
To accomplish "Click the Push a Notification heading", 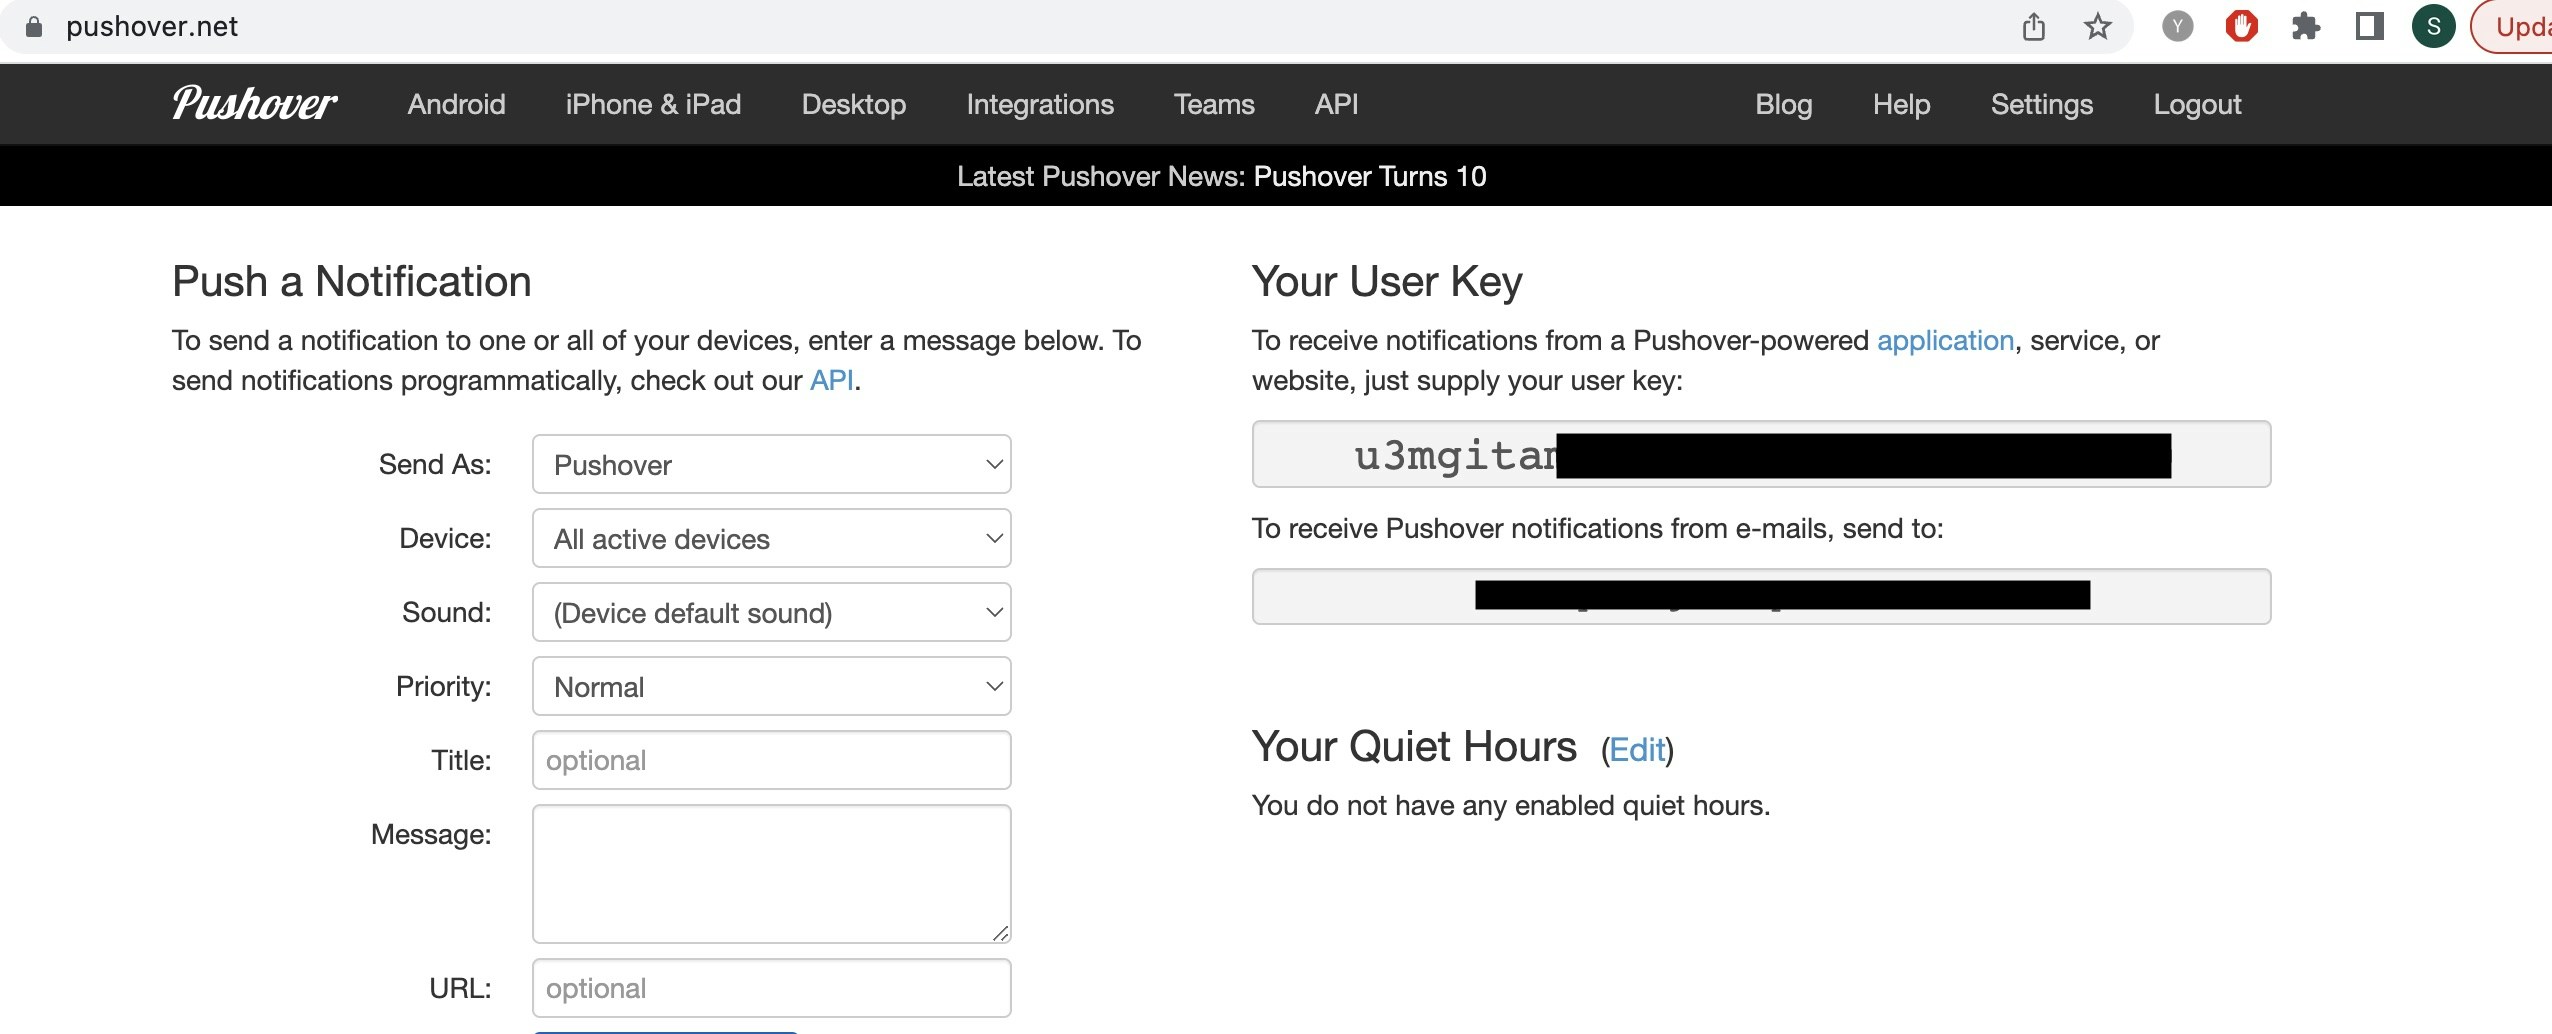I will 351,281.
